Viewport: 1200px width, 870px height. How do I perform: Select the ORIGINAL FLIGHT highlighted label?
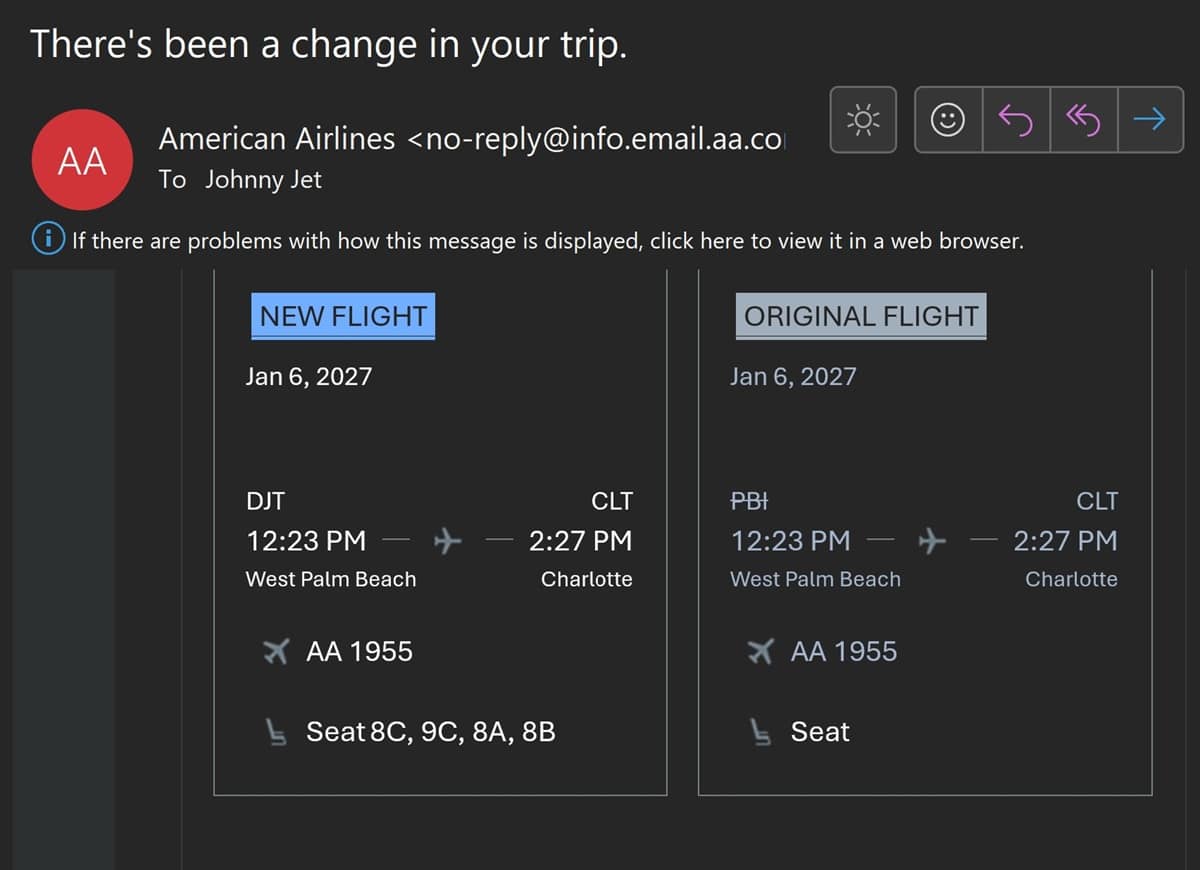pos(861,316)
